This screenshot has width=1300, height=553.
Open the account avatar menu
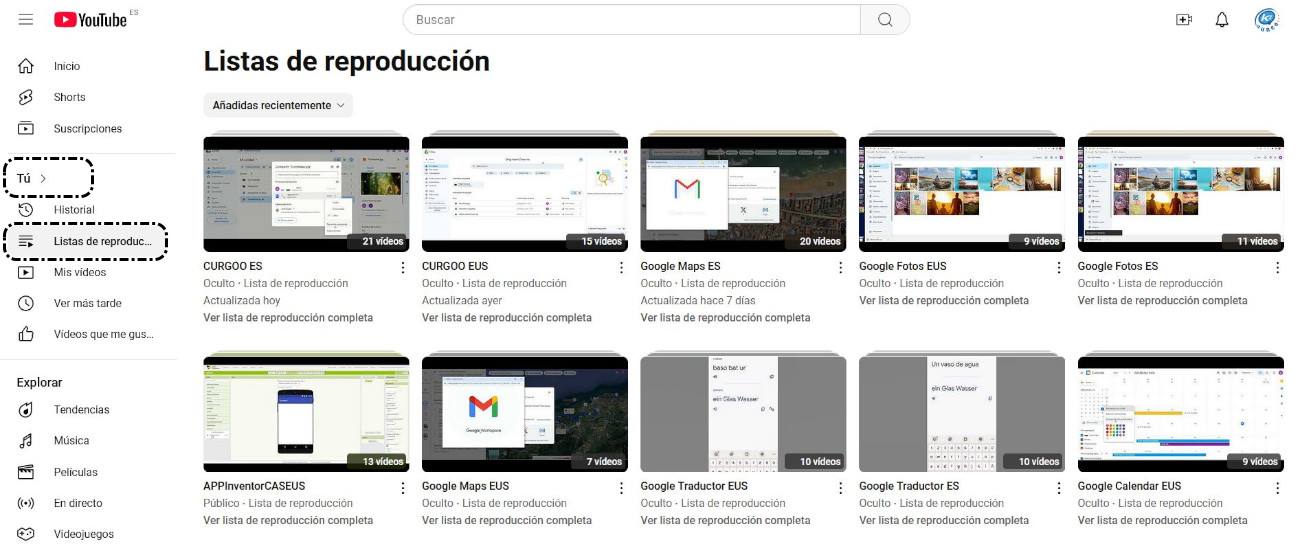1266,19
